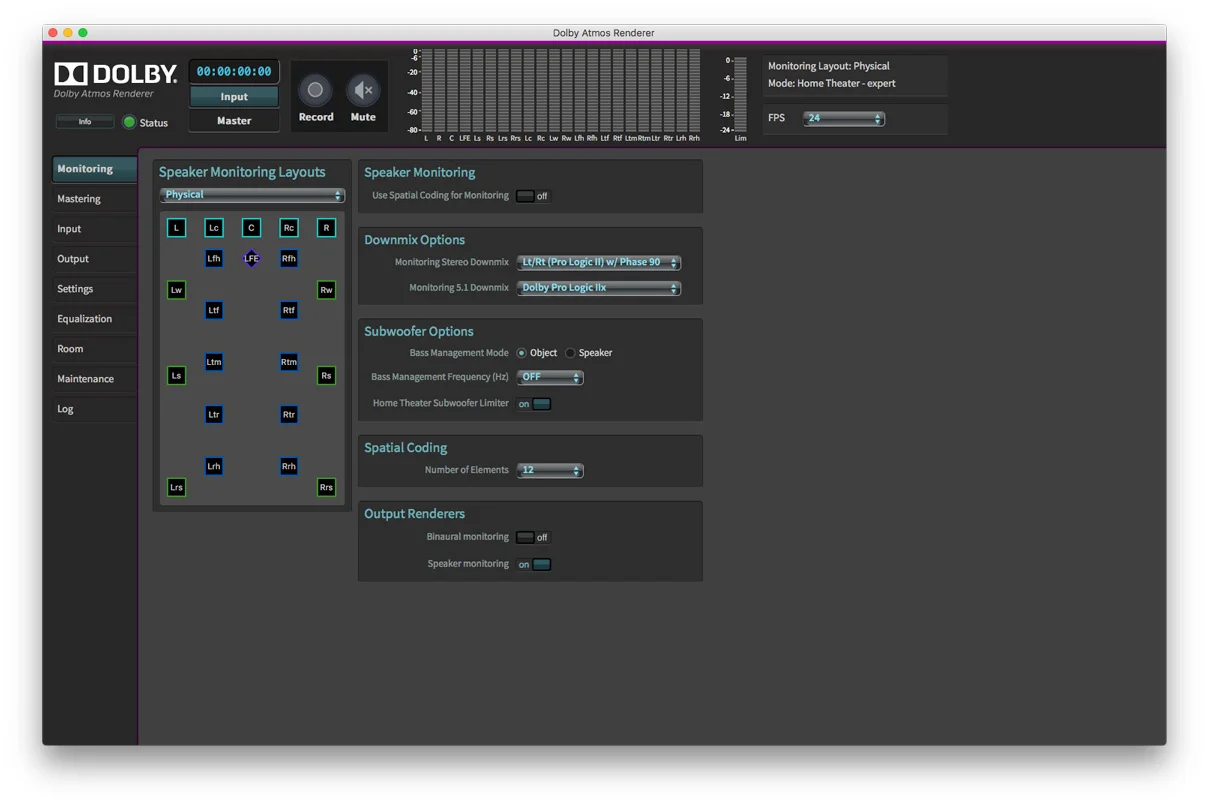
Task: Open the Log tab
Action: tap(94, 409)
